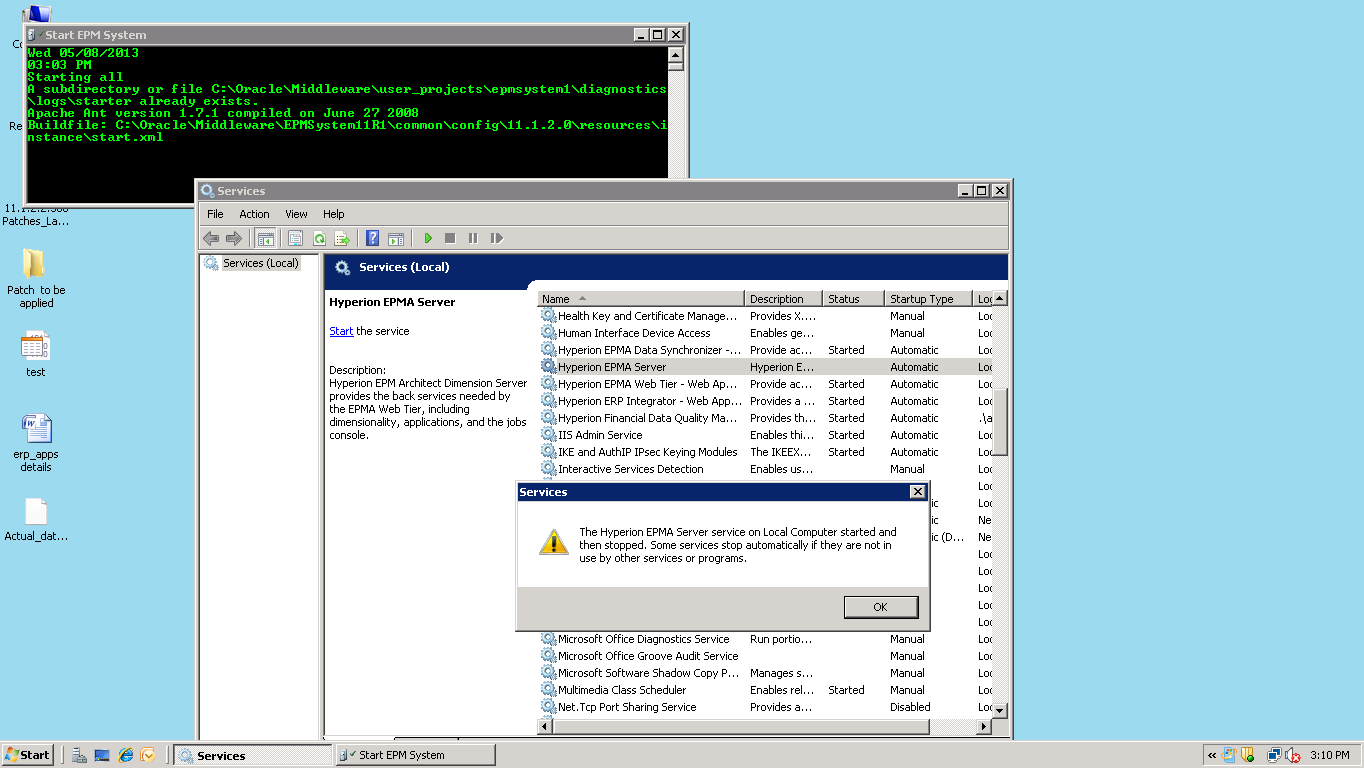Select the 'Actual_dat...' desktop file icon
Image resolution: width=1364 pixels, height=768 pixels.
[x=36, y=519]
